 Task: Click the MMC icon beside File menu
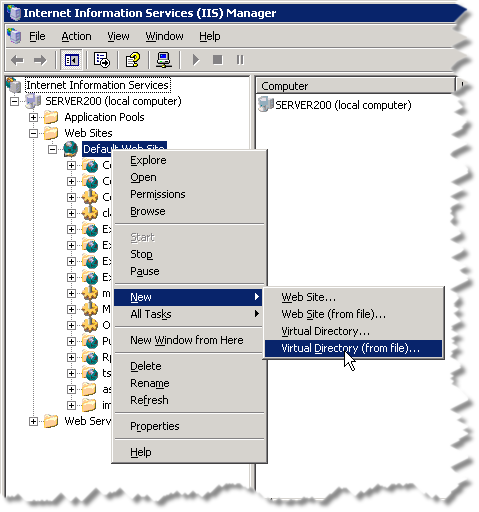click(15, 36)
